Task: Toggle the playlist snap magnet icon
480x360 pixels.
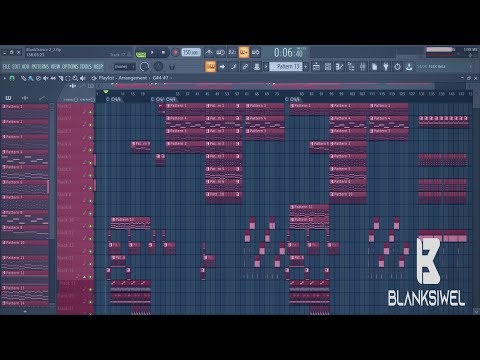Action: pyautogui.click(x=12, y=78)
